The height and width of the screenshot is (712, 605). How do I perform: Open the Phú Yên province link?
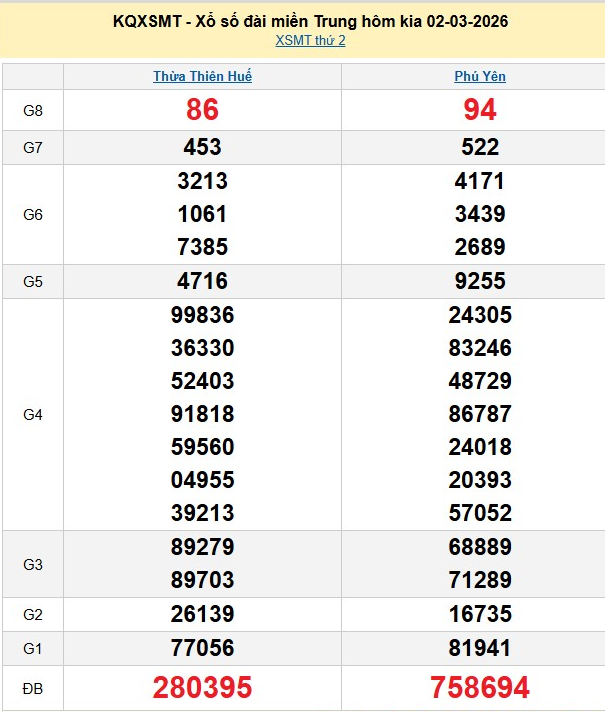point(480,77)
